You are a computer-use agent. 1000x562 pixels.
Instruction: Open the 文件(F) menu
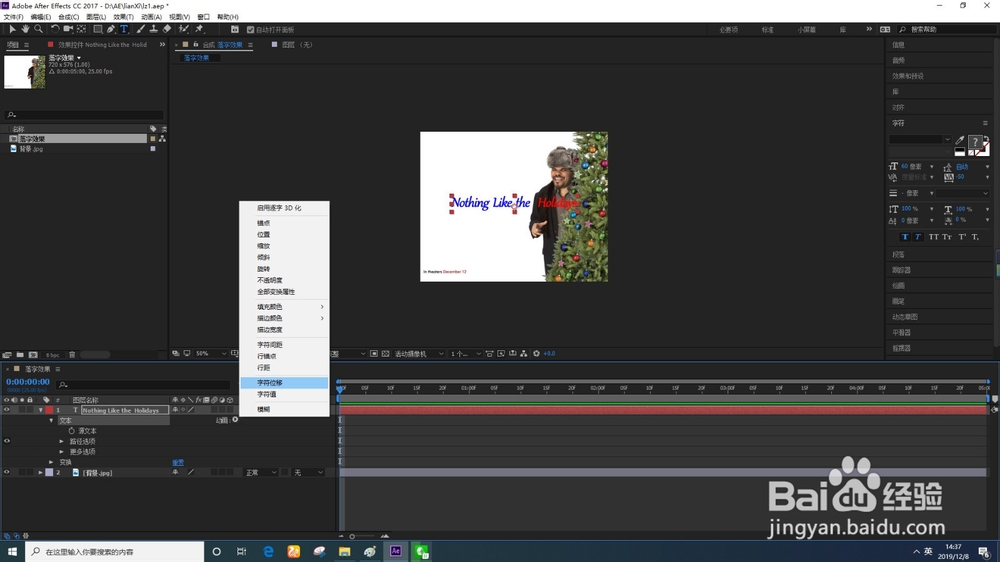pos(13,17)
